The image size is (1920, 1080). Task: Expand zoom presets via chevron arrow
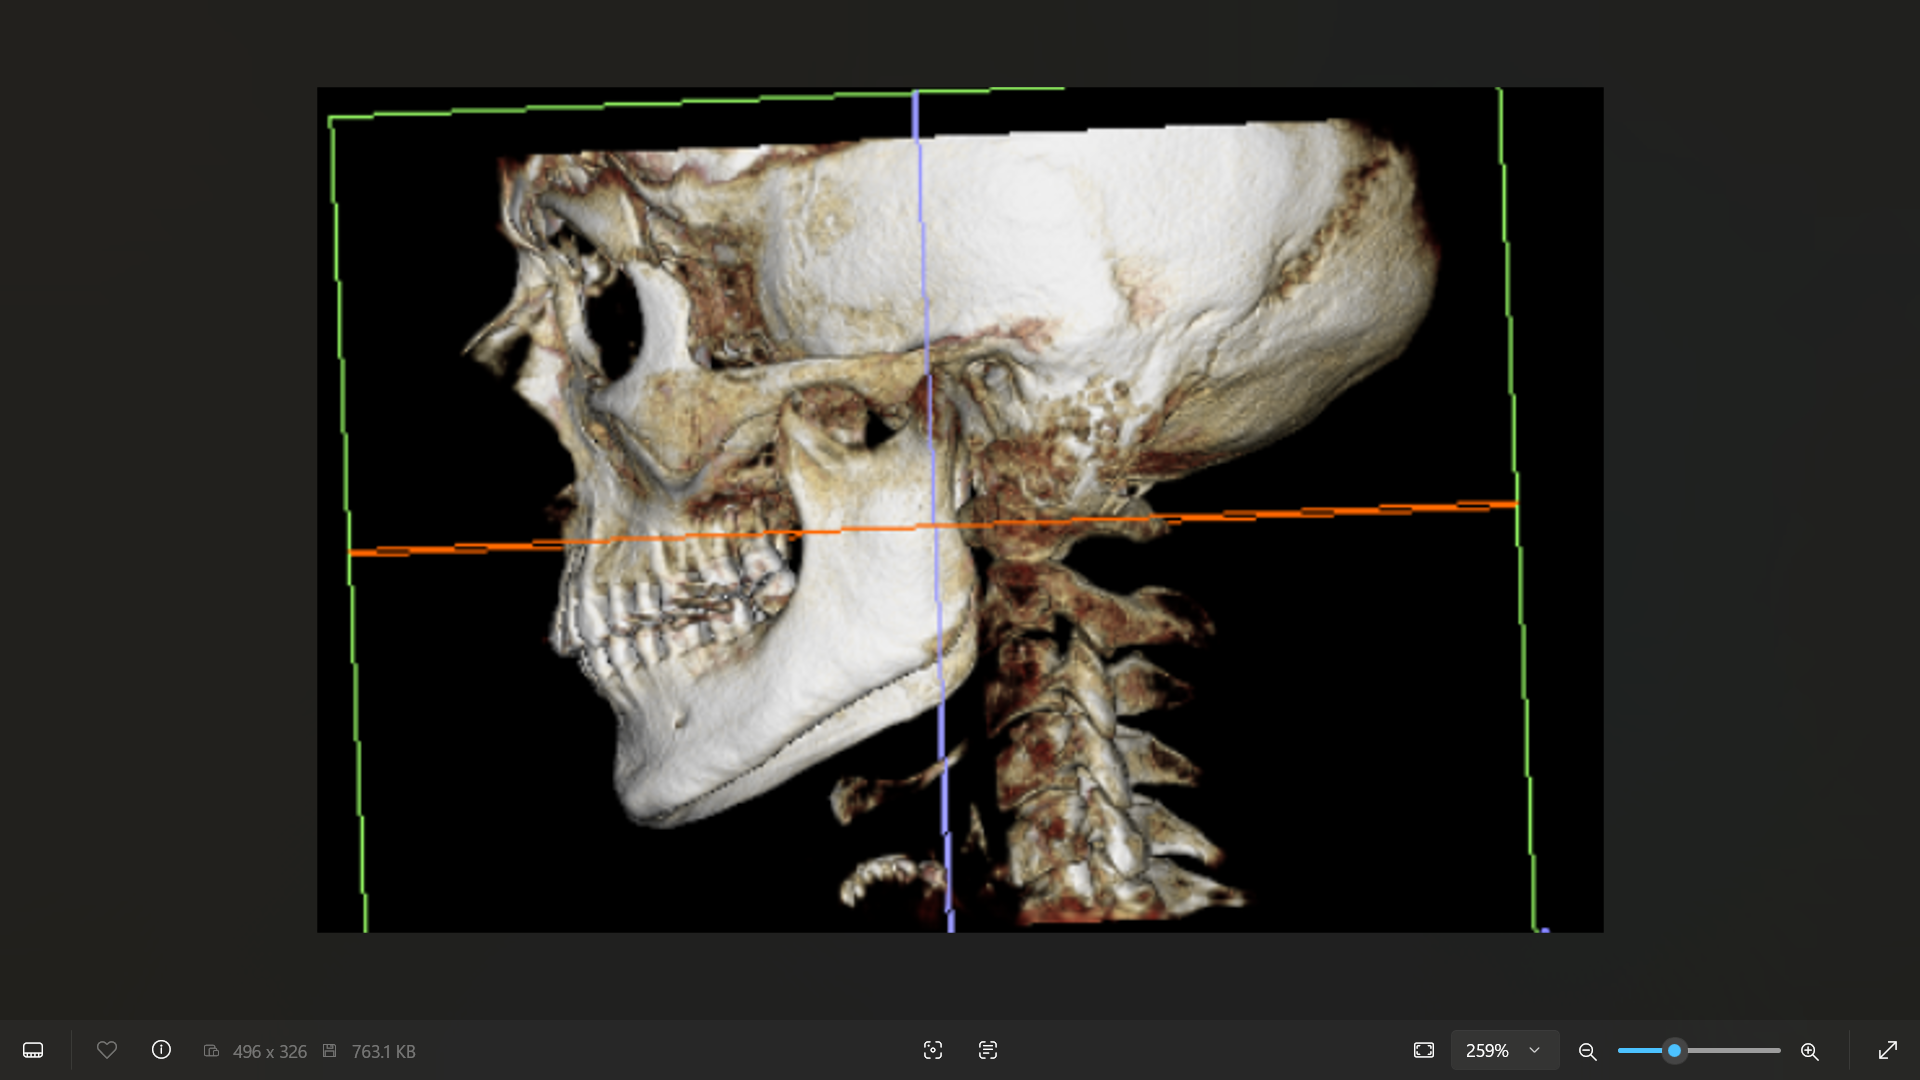click(x=1534, y=1050)
